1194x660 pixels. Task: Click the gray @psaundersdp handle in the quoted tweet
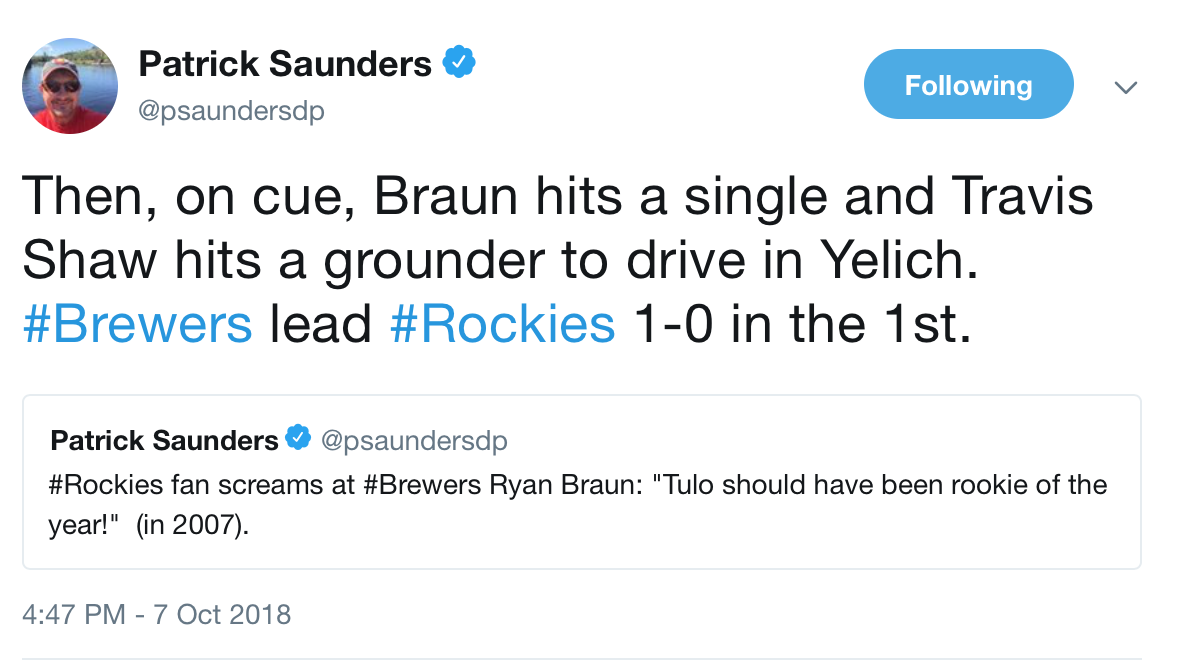tap(412, 440)
